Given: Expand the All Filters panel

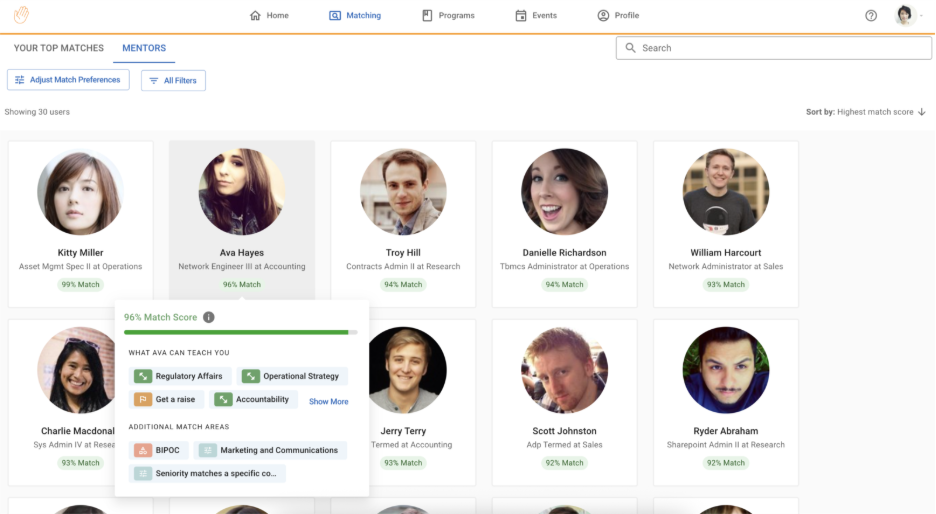Looking at the screenshot, I should pos(173,80).
